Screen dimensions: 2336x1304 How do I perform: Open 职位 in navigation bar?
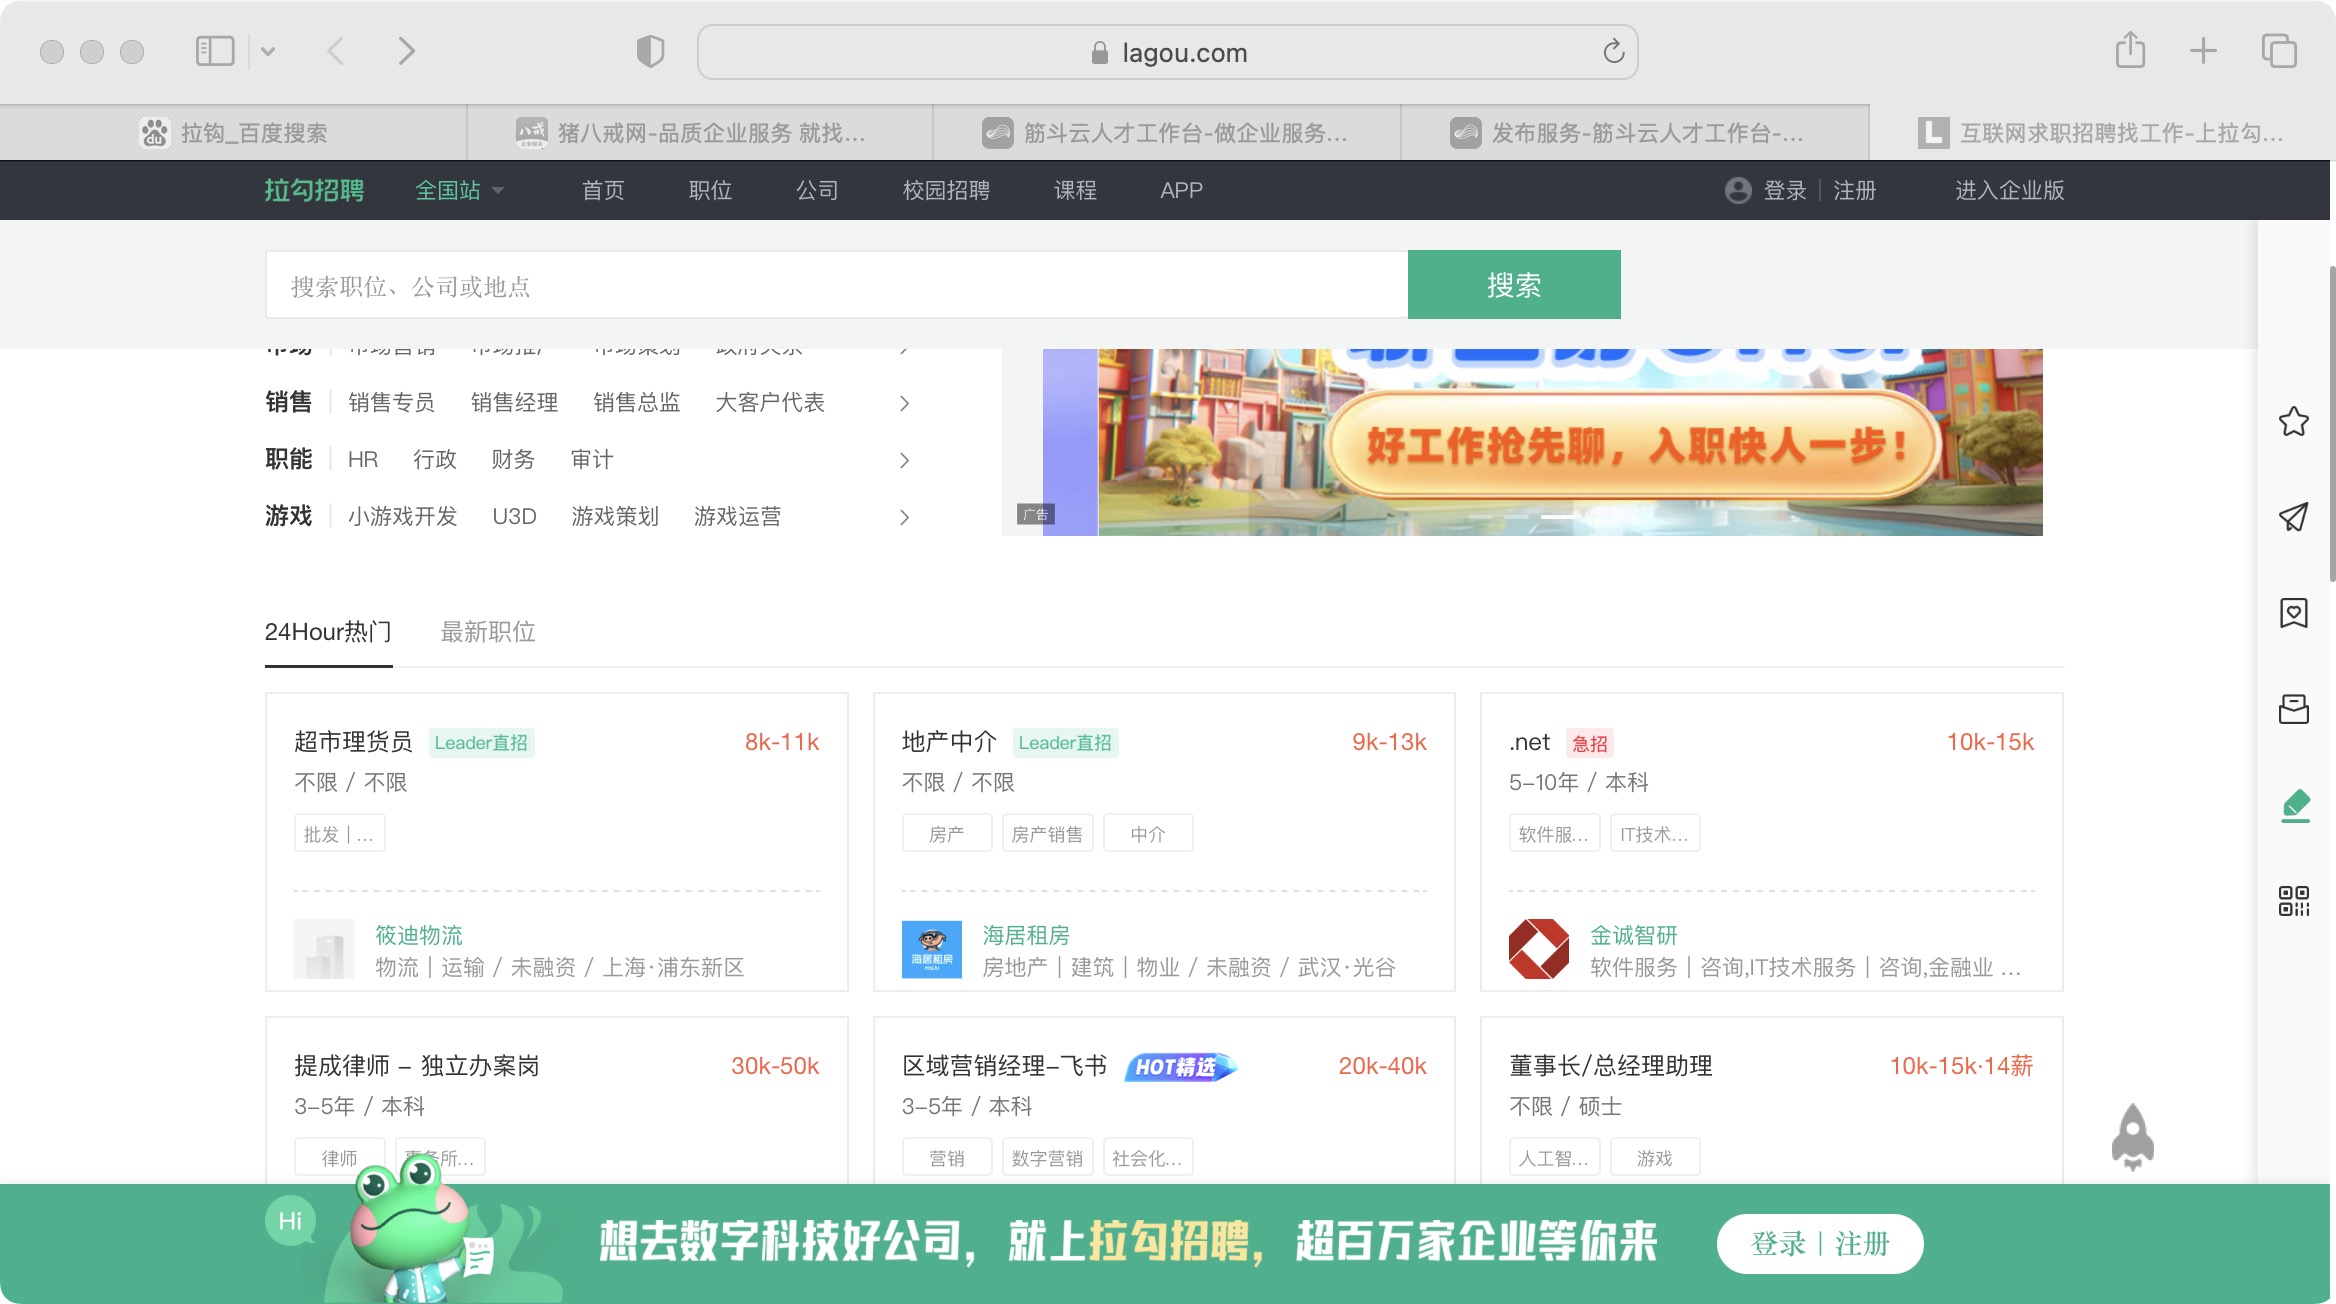[710, 190]
